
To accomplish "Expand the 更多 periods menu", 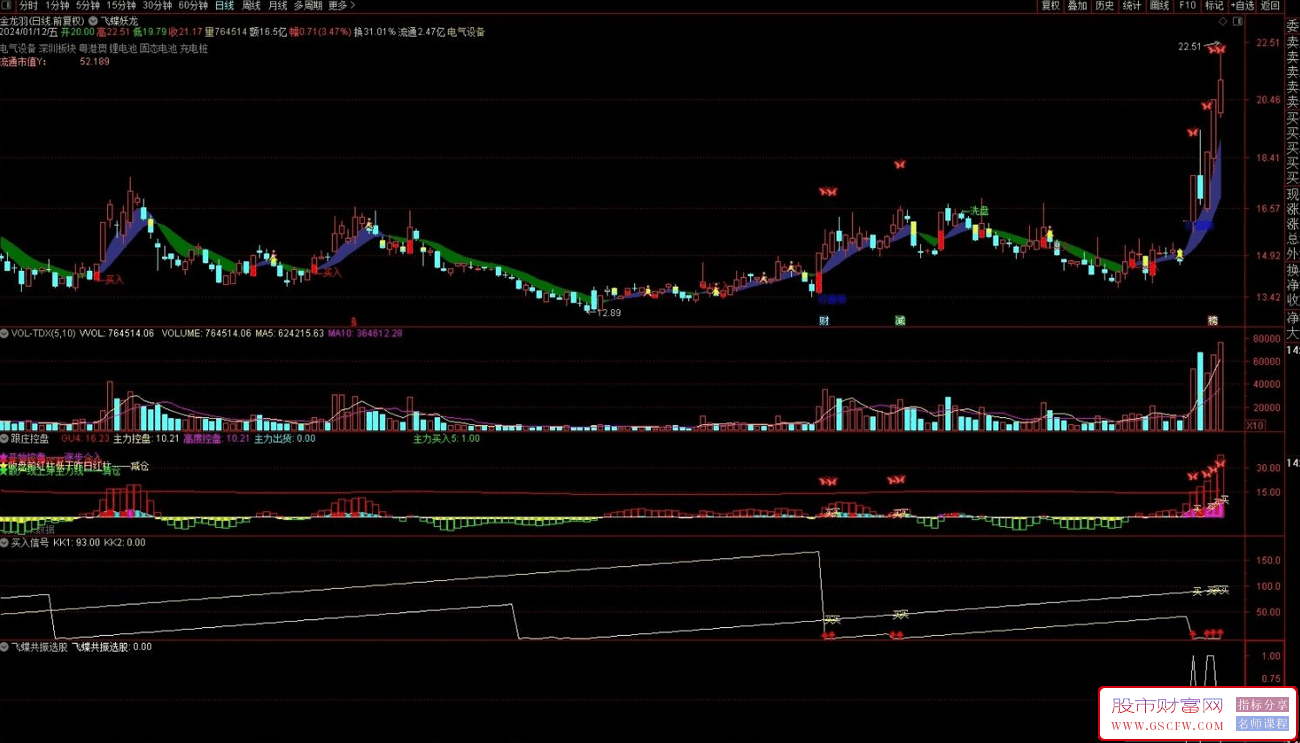I will 341,5.
